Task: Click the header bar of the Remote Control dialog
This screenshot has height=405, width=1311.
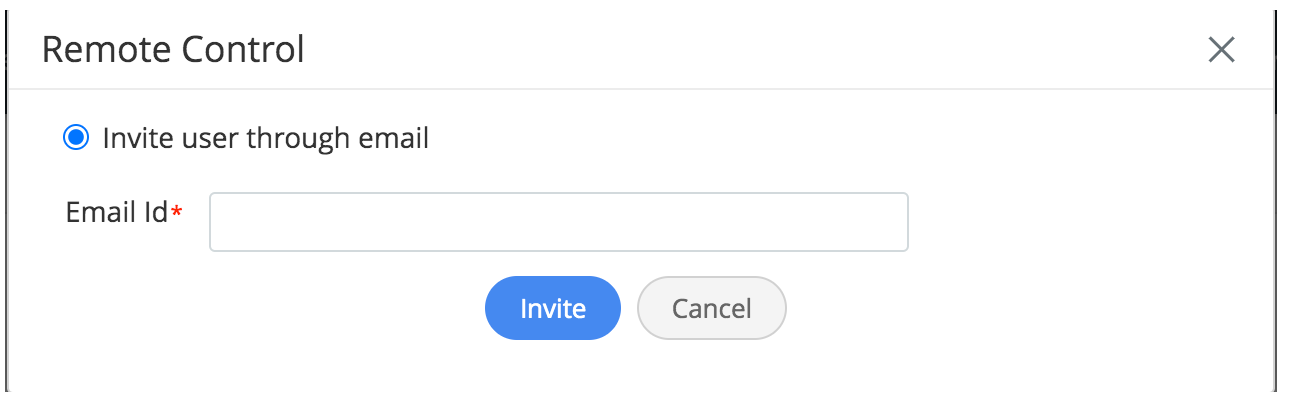Action: pos(640,50)
